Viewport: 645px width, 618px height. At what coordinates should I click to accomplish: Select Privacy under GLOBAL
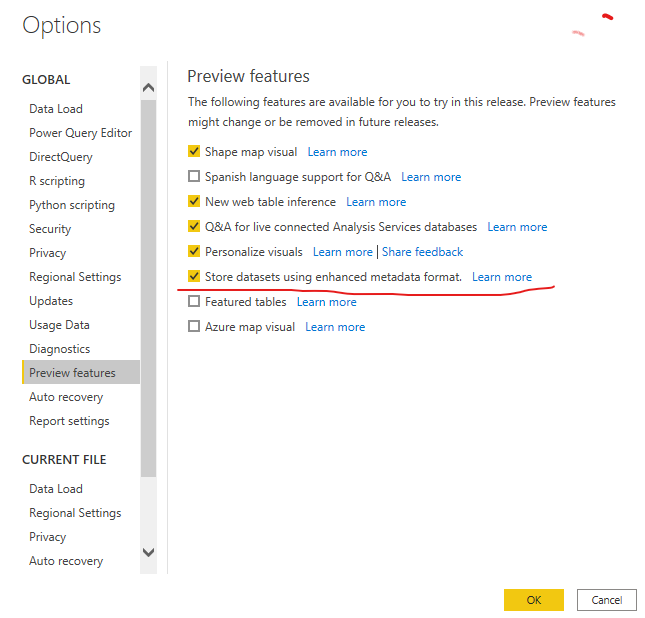click(47, 253)
